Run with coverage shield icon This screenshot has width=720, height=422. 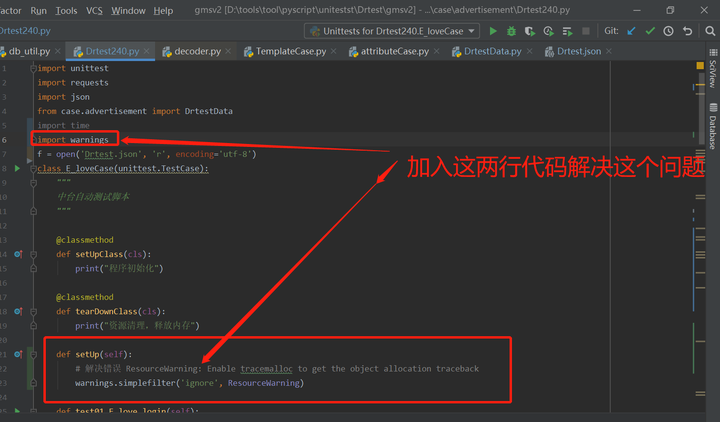click(x=529, y=31)
